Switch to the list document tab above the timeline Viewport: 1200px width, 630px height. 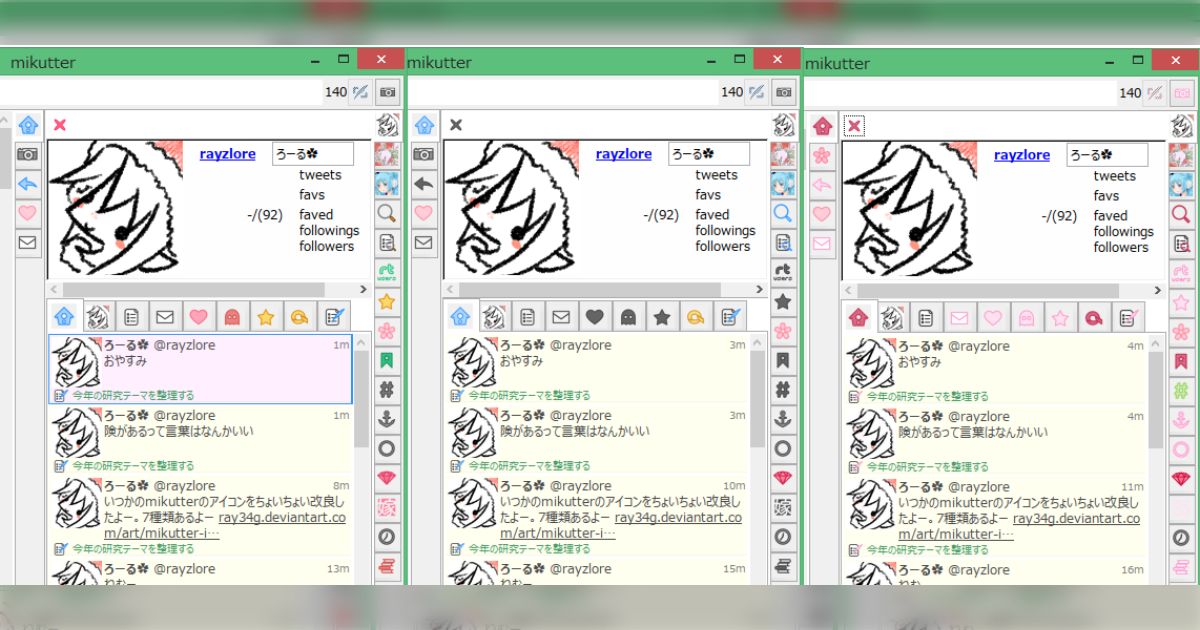[129, 316]
